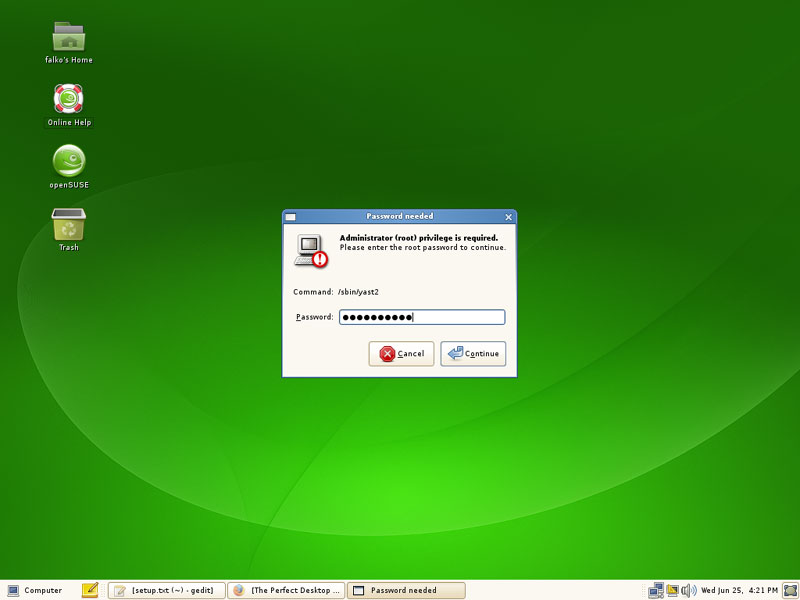Viewport: 800px width, 600px height.
Task: Open network connection tray icon
Action: 656,590
